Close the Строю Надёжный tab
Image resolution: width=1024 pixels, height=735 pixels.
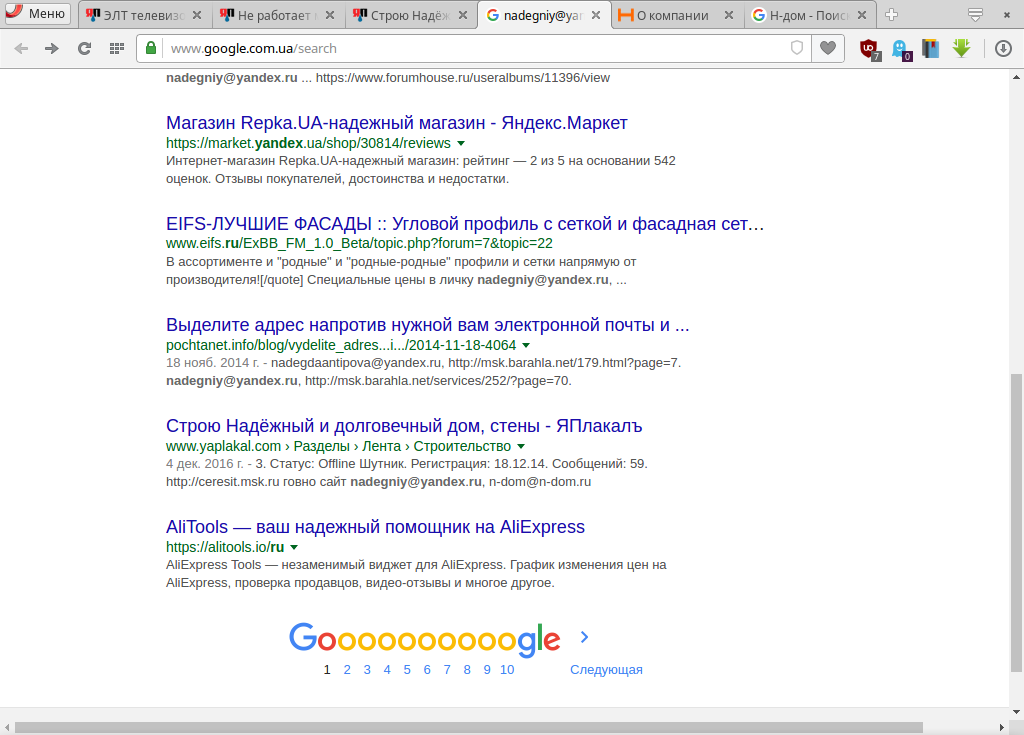[x=463, y=15]
